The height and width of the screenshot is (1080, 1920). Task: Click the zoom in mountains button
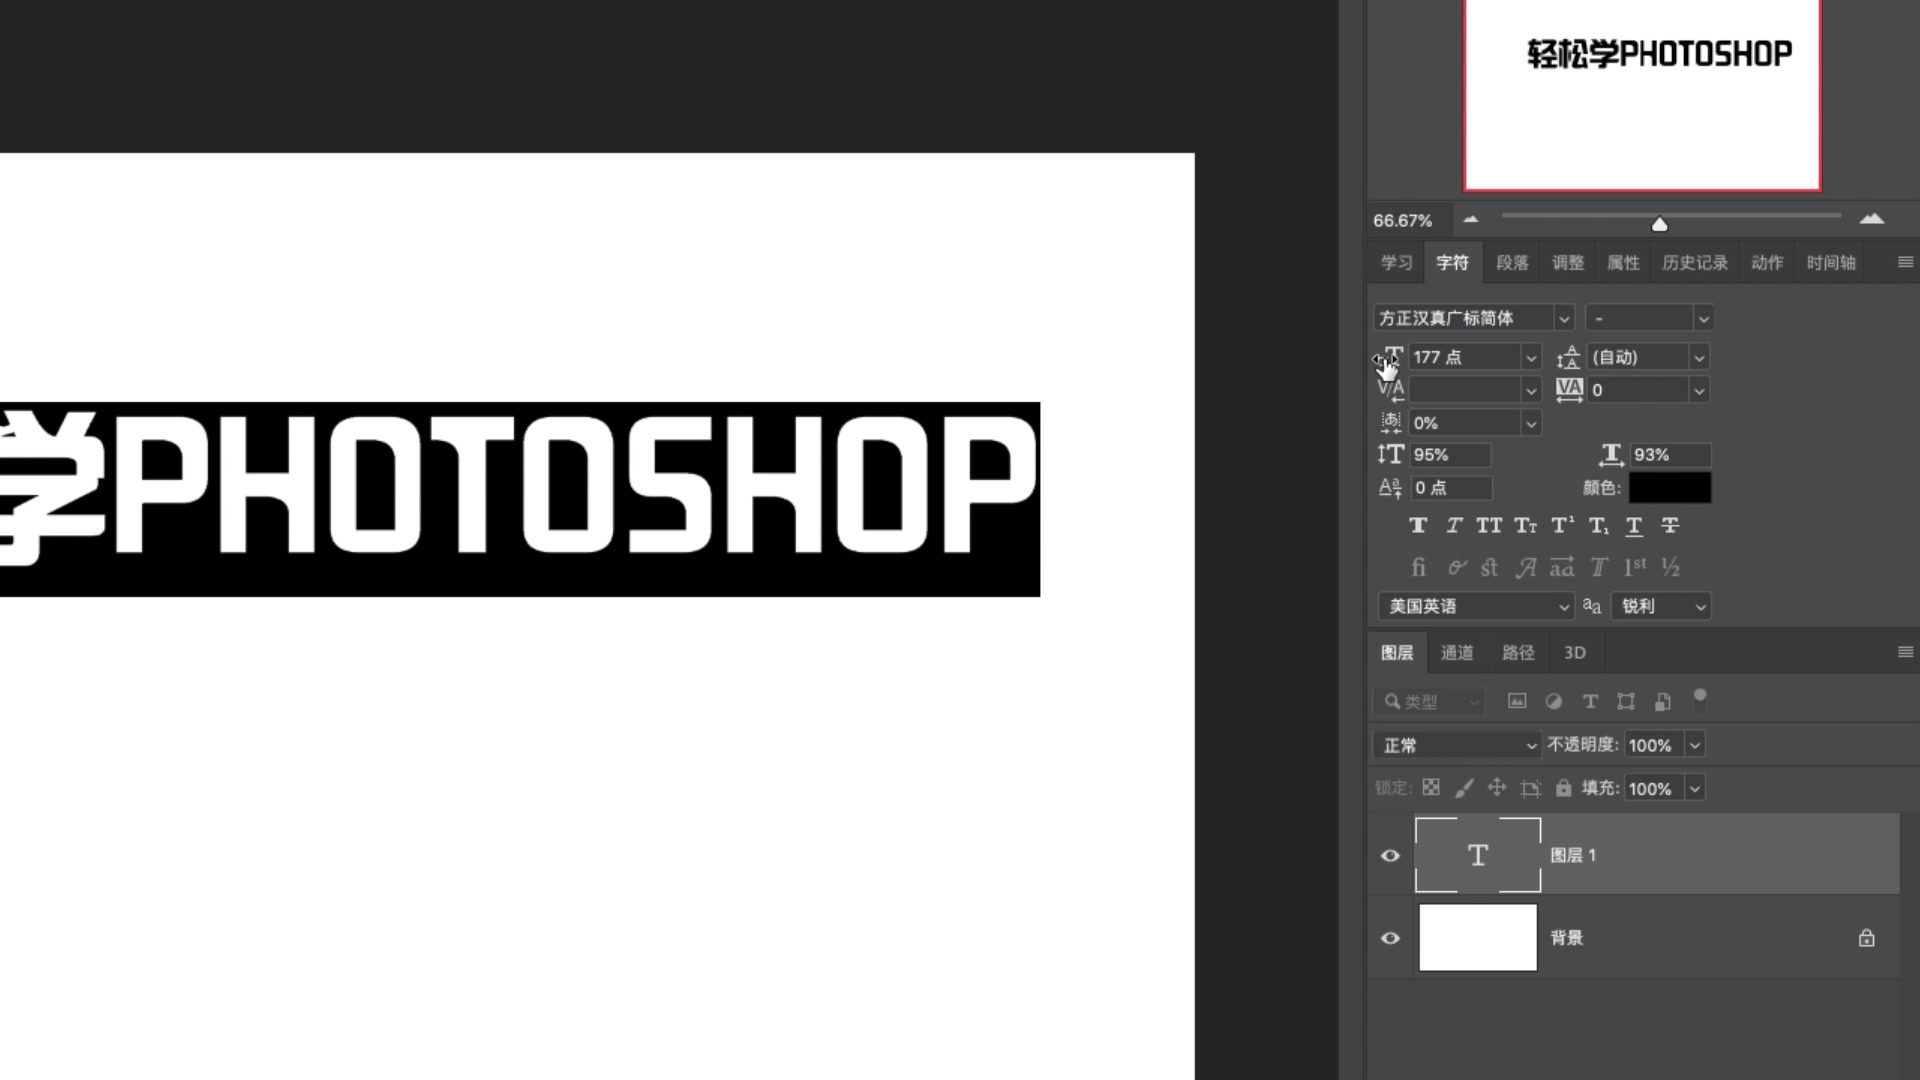(1872, 219)
